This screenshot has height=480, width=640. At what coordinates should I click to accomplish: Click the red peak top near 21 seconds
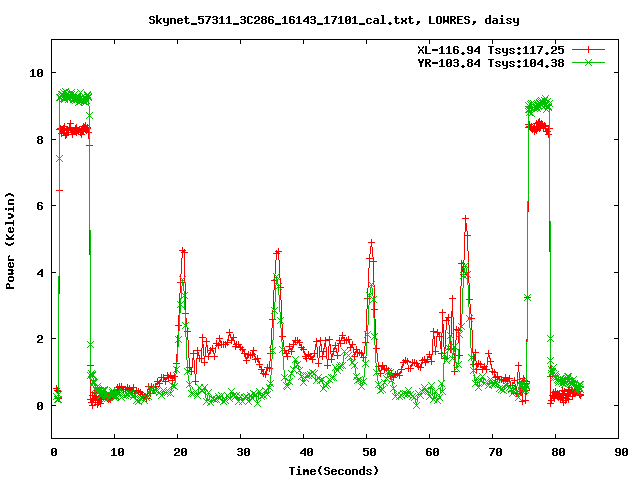click(x=183, y=251)
